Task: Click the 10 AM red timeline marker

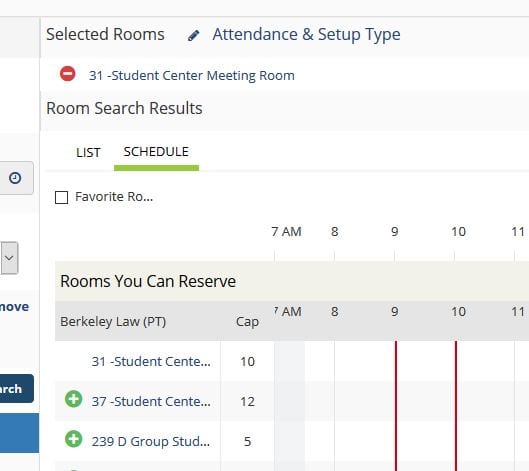Action: pyautogui.click(x=456, y=405)
